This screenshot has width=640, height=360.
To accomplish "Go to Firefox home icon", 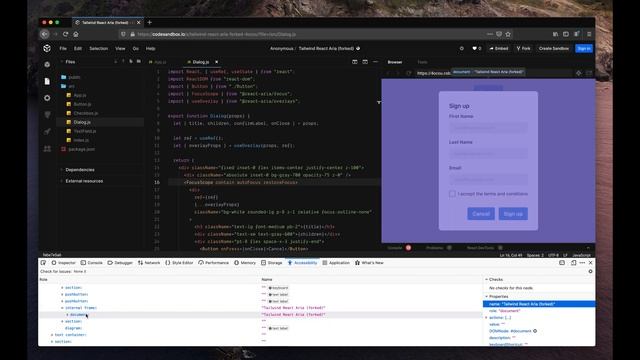I will click(x=76, y=34).
